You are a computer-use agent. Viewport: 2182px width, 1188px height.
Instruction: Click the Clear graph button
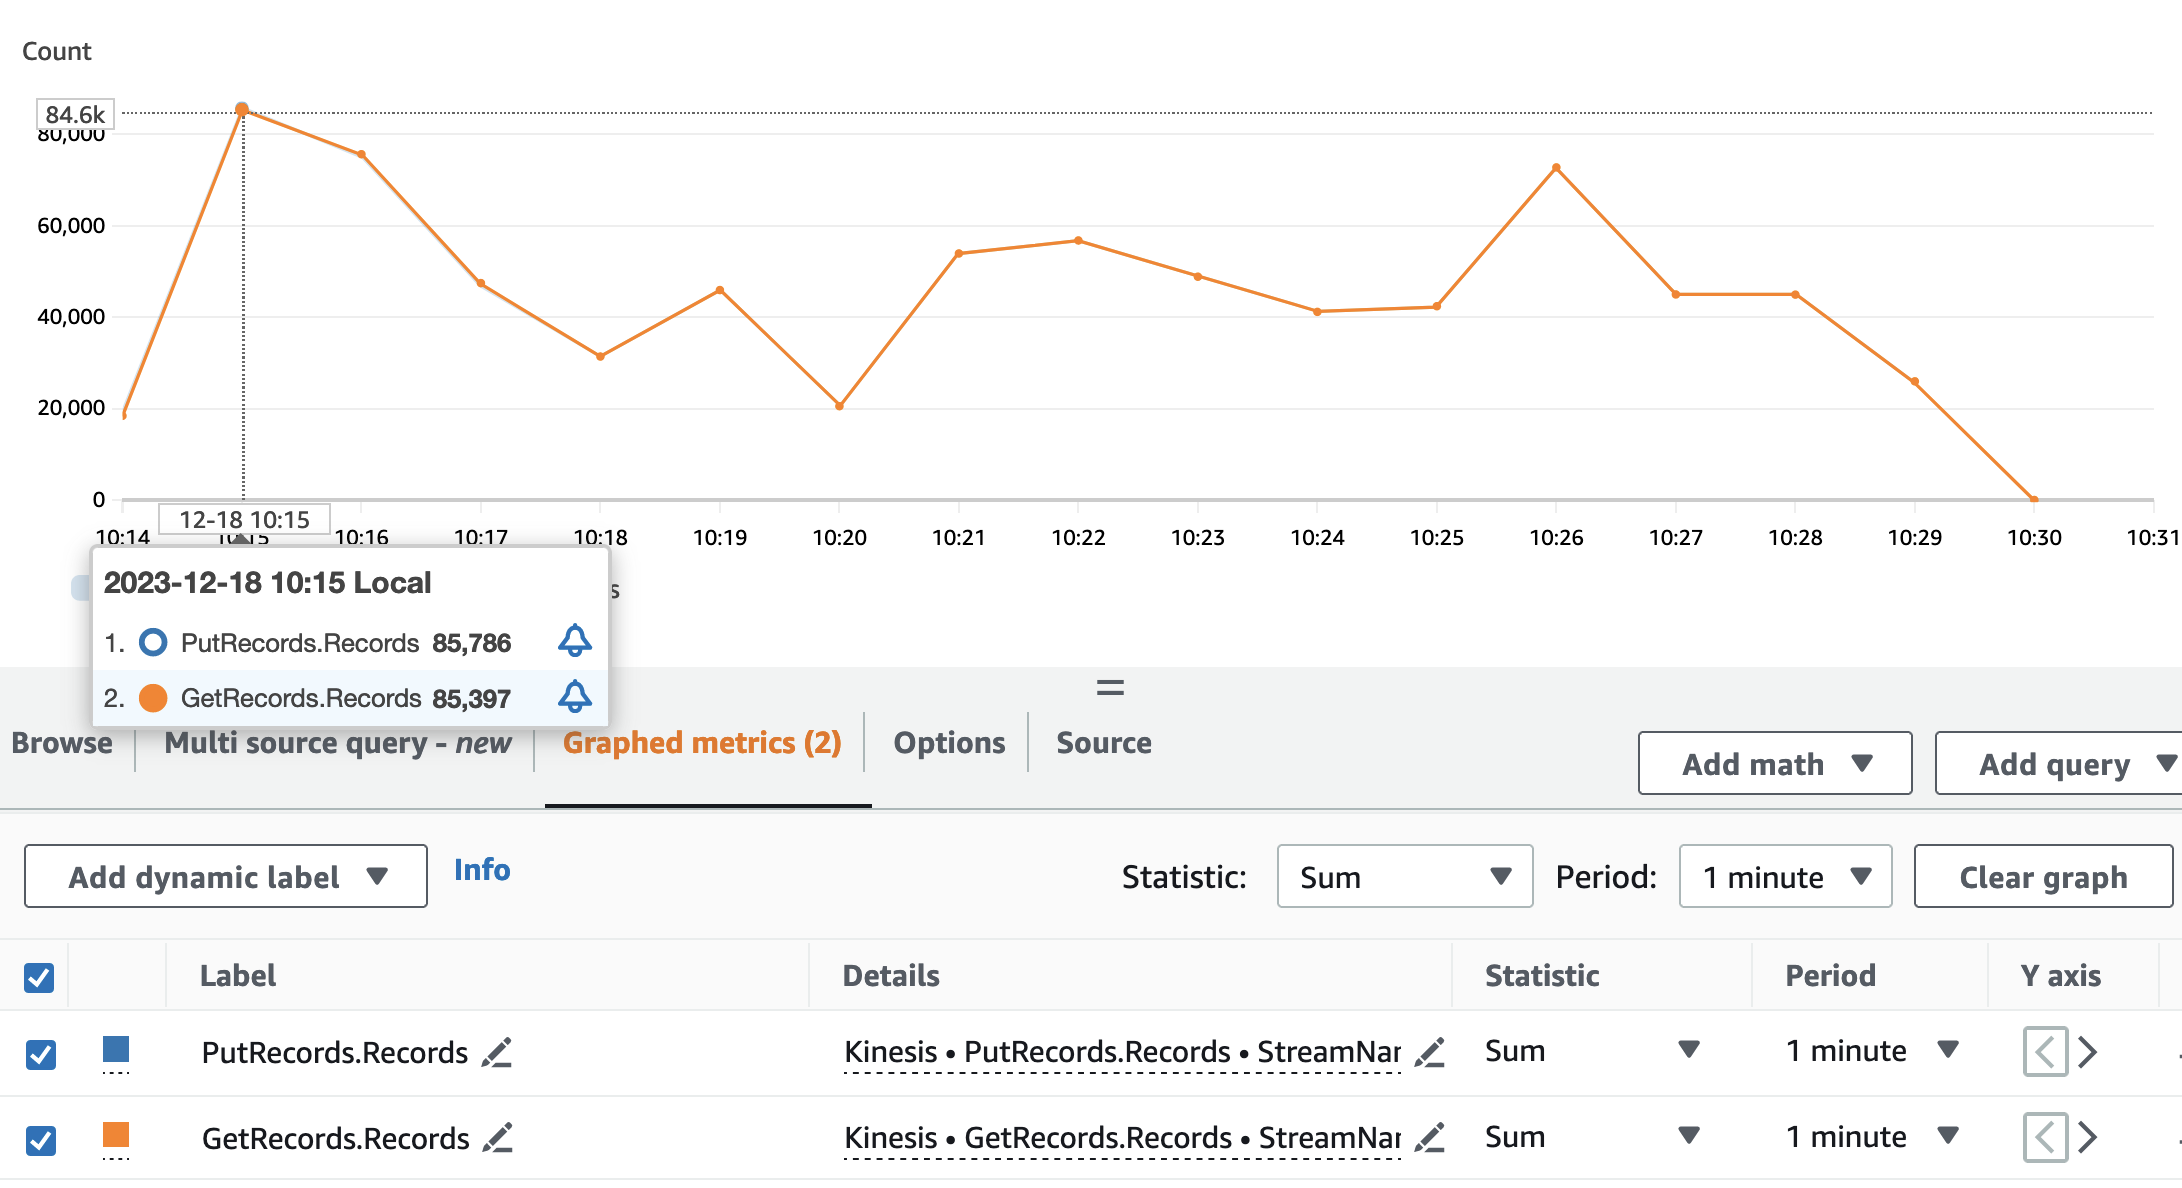point(2042,877)
